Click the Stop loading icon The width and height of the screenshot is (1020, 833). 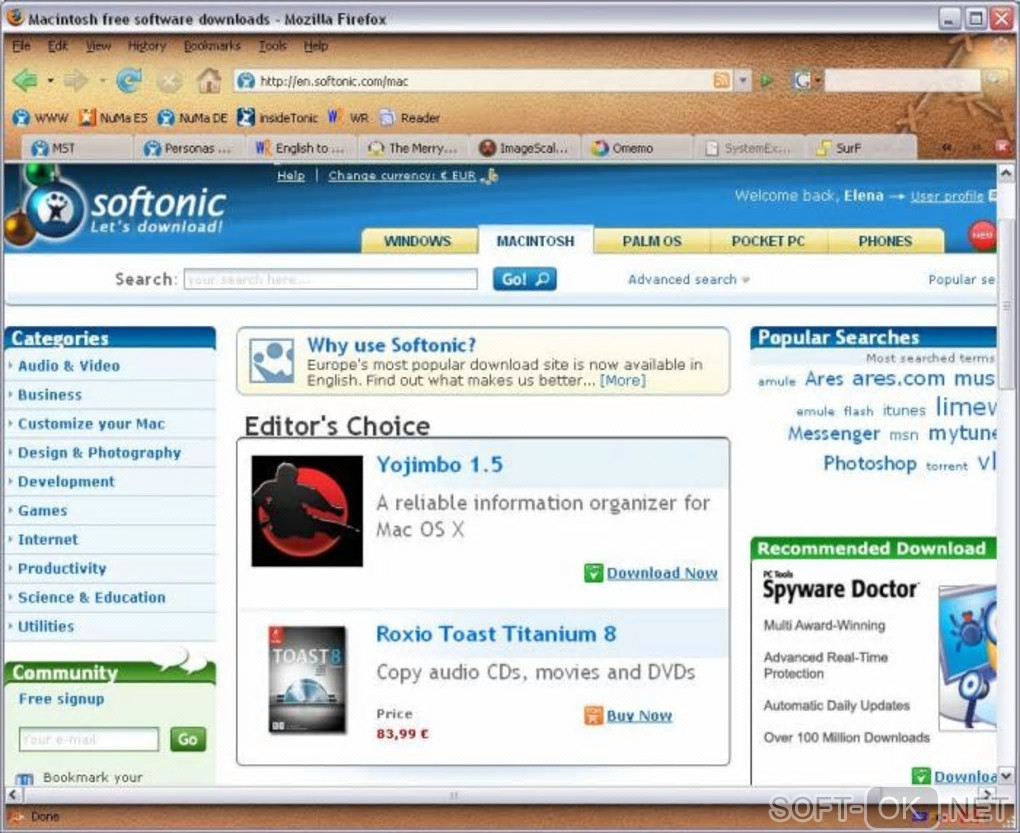(169, 81)
